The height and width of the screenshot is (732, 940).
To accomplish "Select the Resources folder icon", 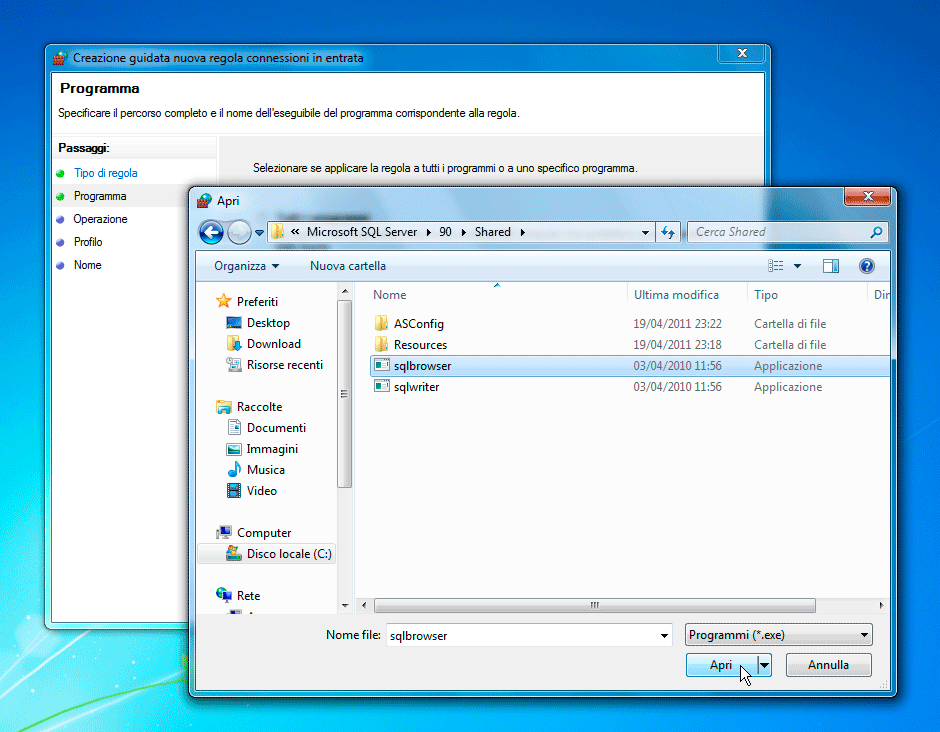I will coord(381,344).
